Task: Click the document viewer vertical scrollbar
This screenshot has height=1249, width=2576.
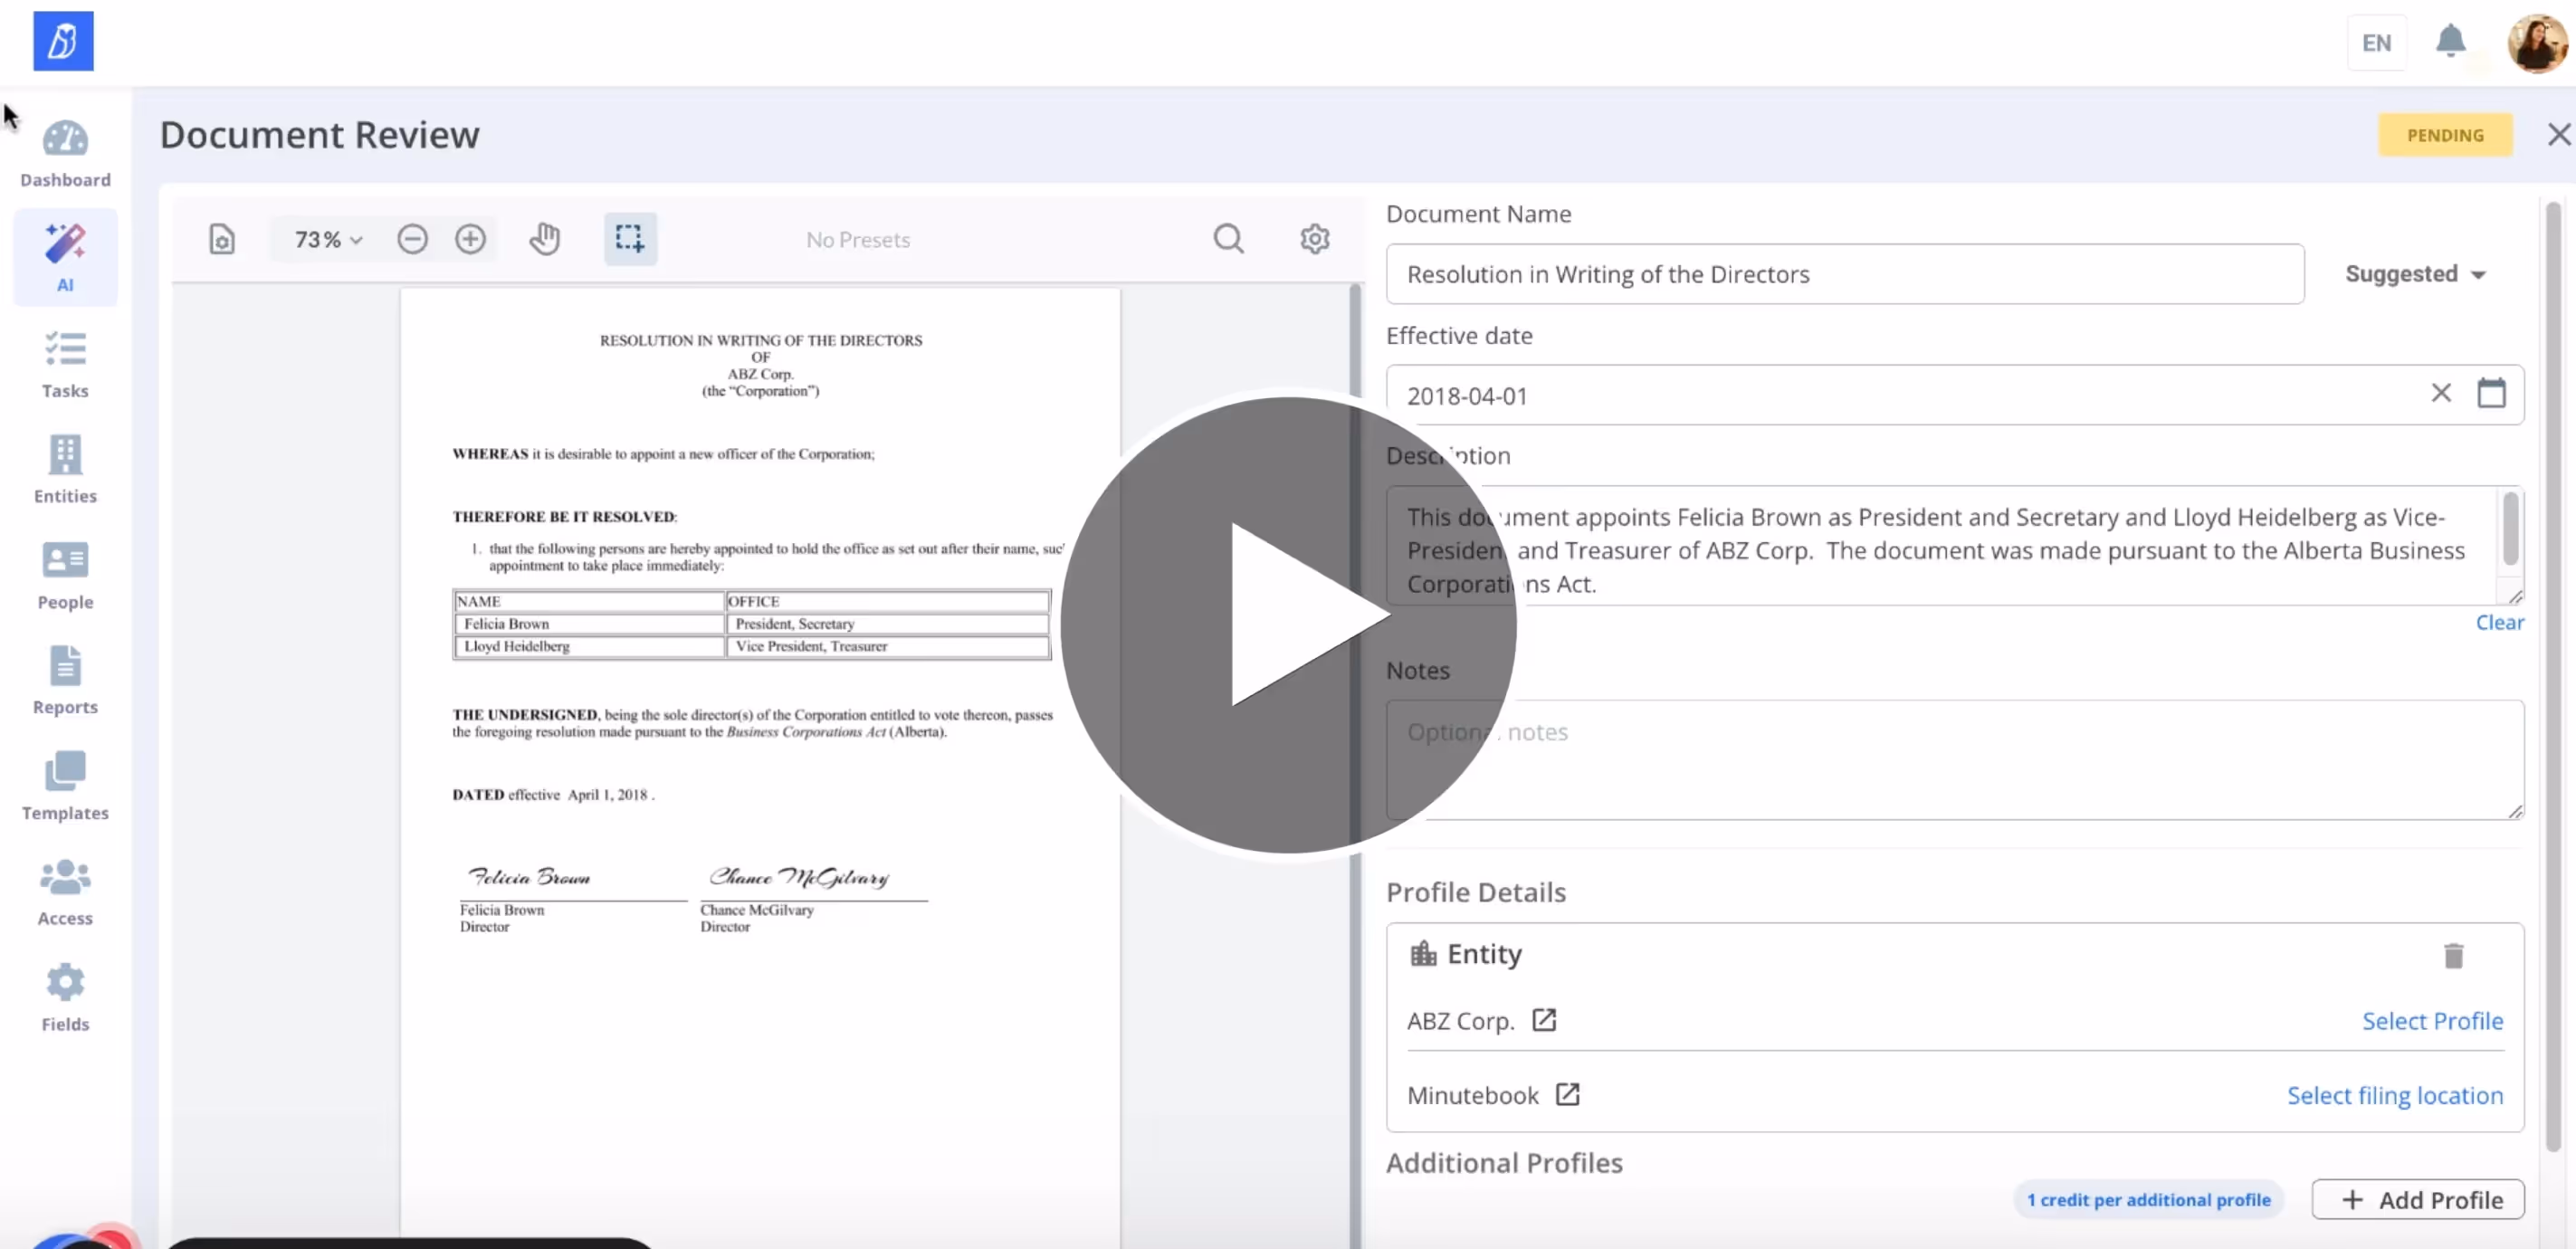Action: coord(1356,765)
